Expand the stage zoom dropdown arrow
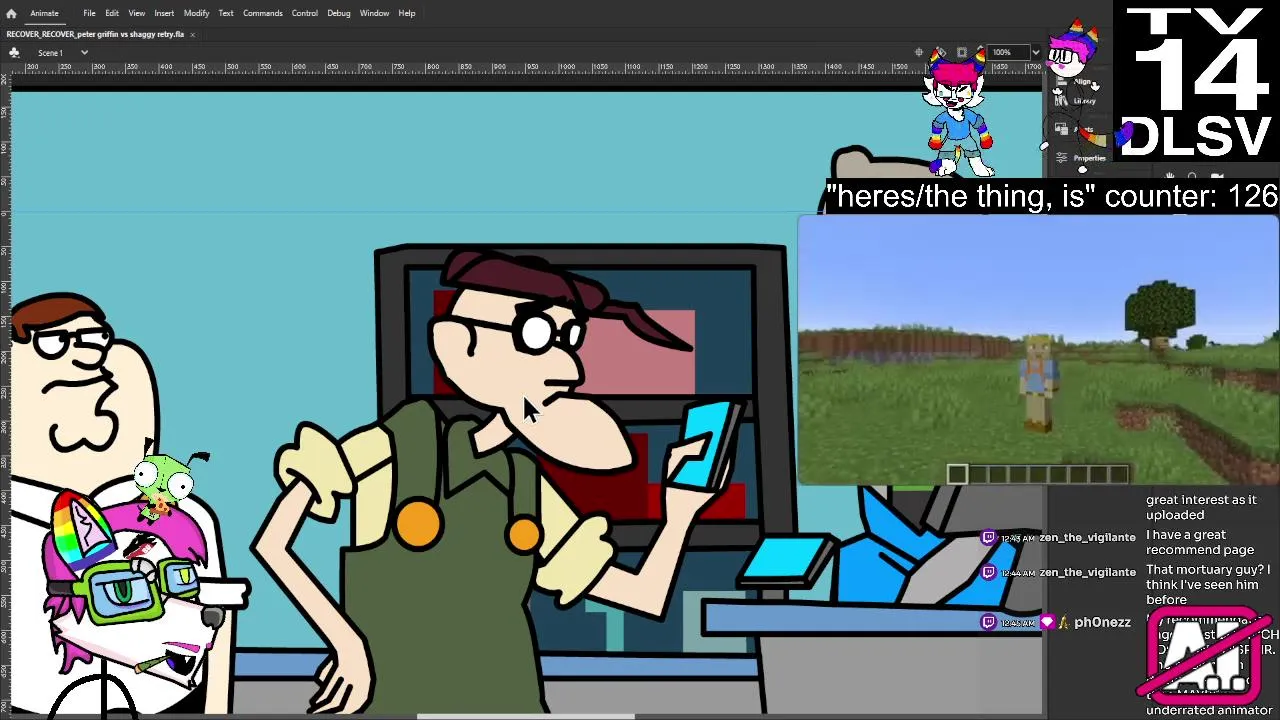 coord(1035,52)
